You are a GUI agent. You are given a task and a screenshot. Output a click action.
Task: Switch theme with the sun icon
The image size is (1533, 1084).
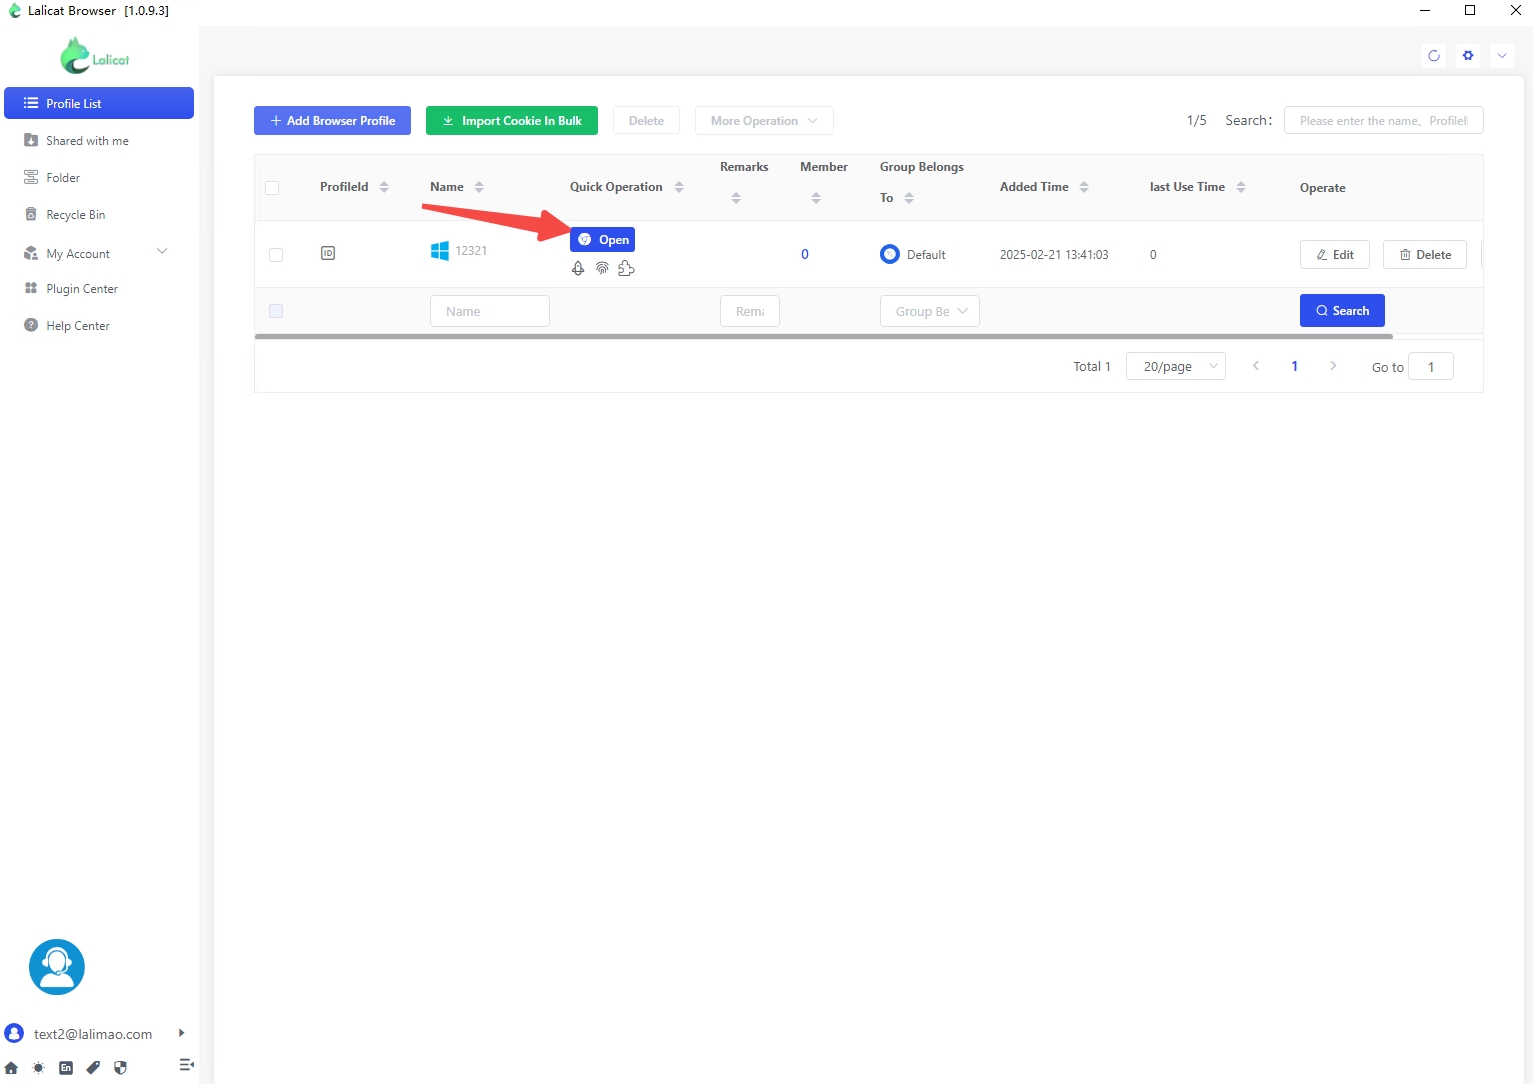(38, 1067)
